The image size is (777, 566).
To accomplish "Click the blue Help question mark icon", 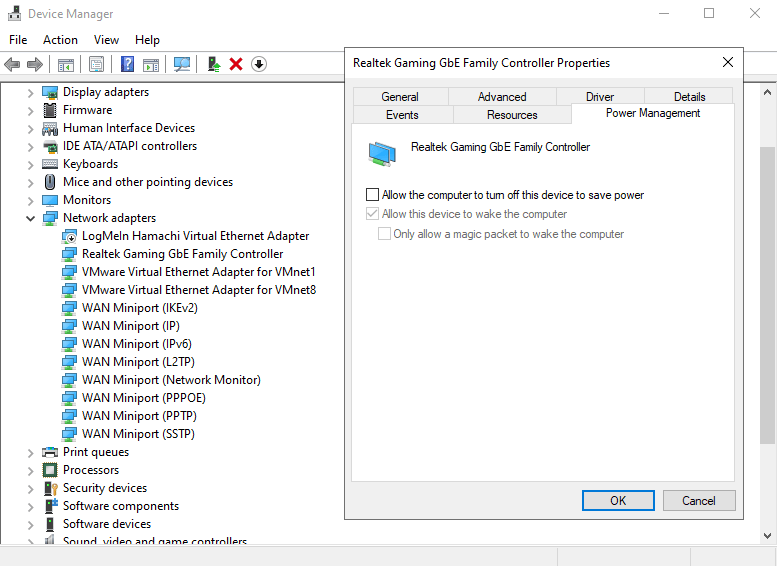I will [127, 64].
